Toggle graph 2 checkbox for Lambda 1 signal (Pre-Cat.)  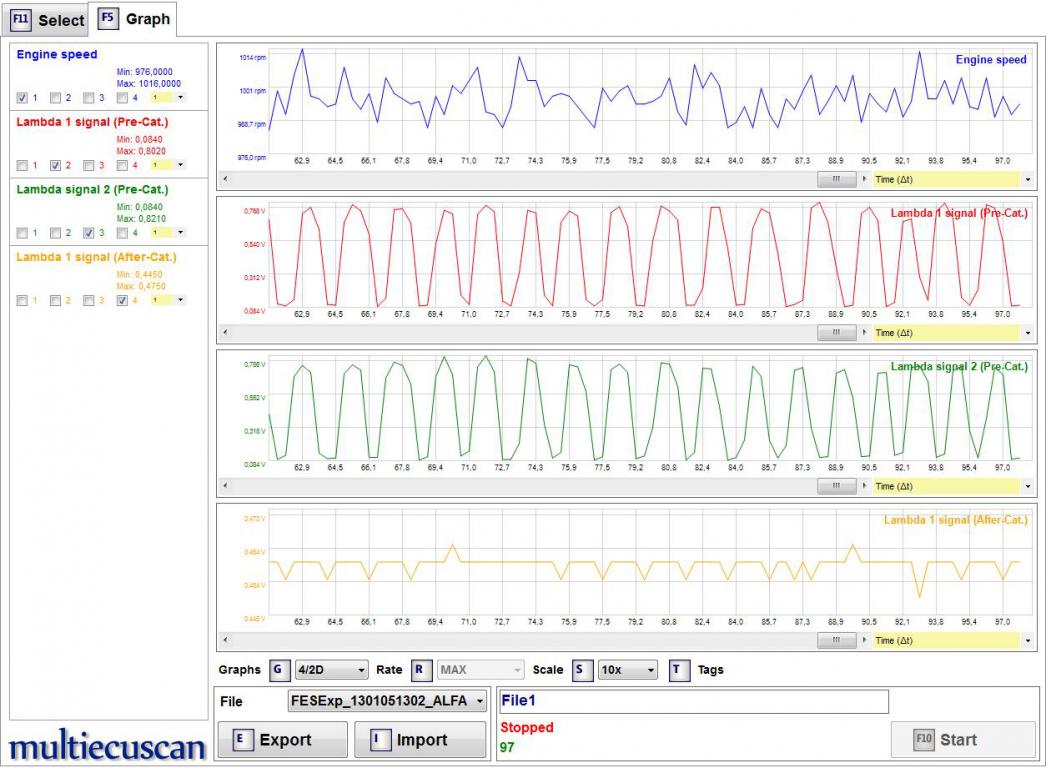point(56,165)
